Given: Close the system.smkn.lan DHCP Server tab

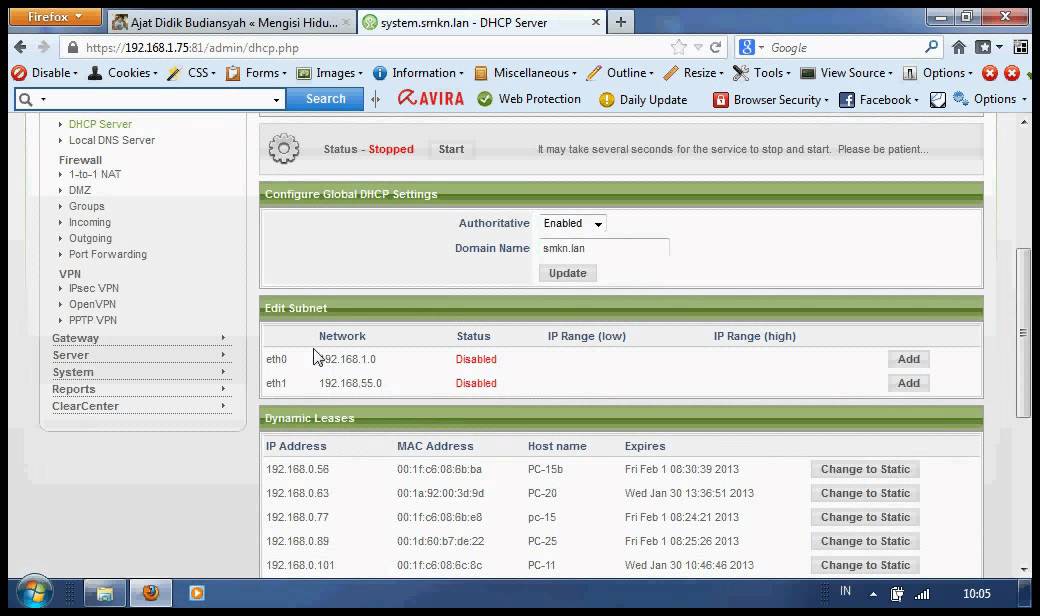Looking at the screenshot, I should click(596, 23).
